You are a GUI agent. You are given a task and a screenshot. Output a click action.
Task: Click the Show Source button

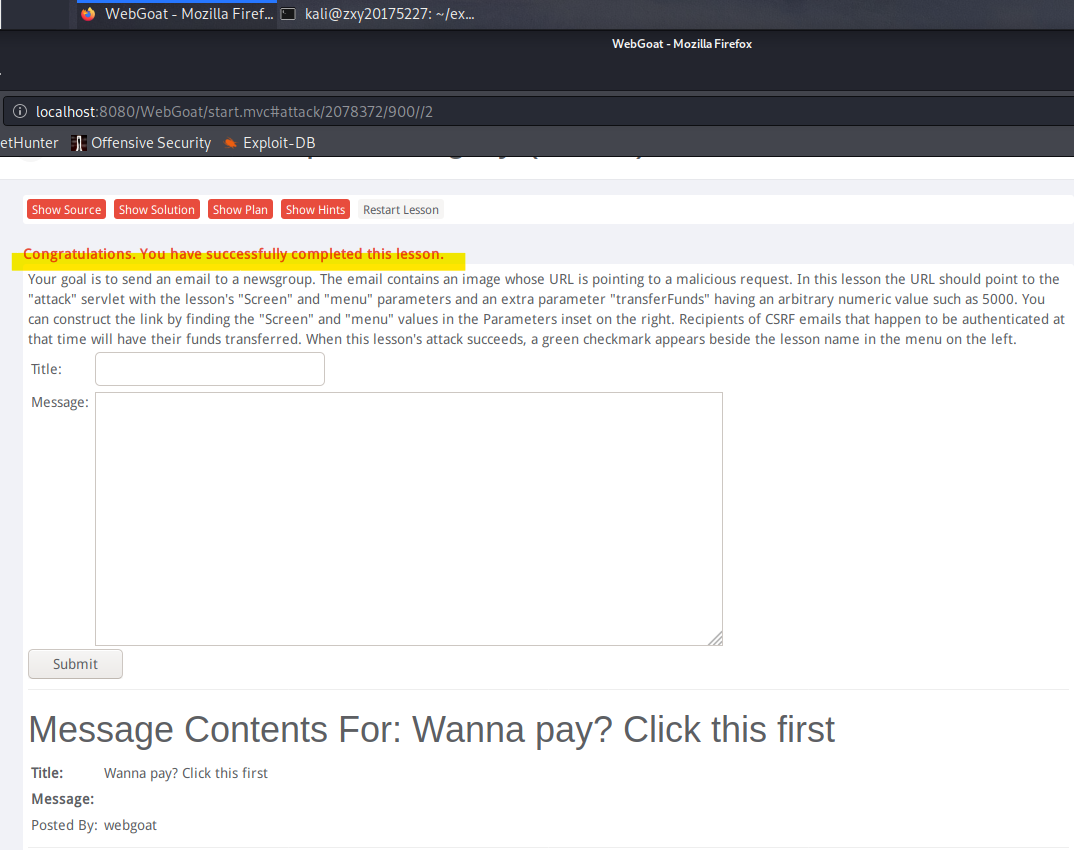click(x=66, y=210)
